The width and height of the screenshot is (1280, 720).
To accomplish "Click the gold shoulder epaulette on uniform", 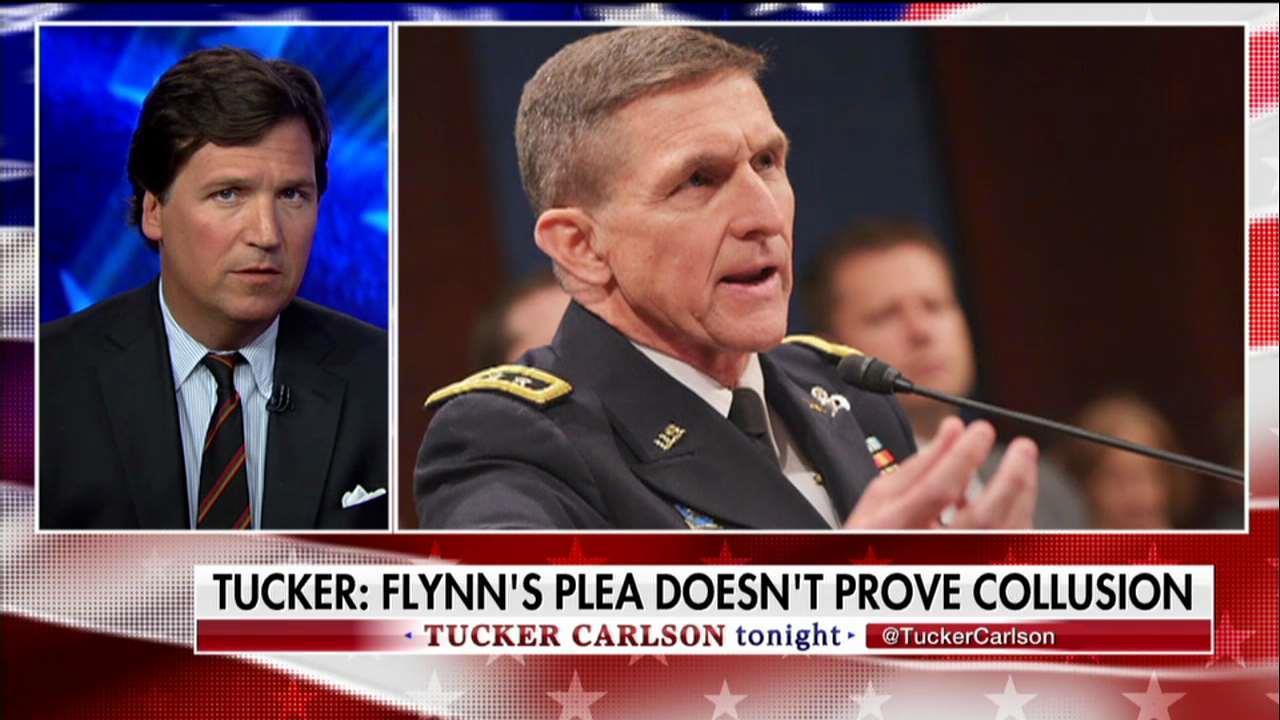I will point(499,385).
